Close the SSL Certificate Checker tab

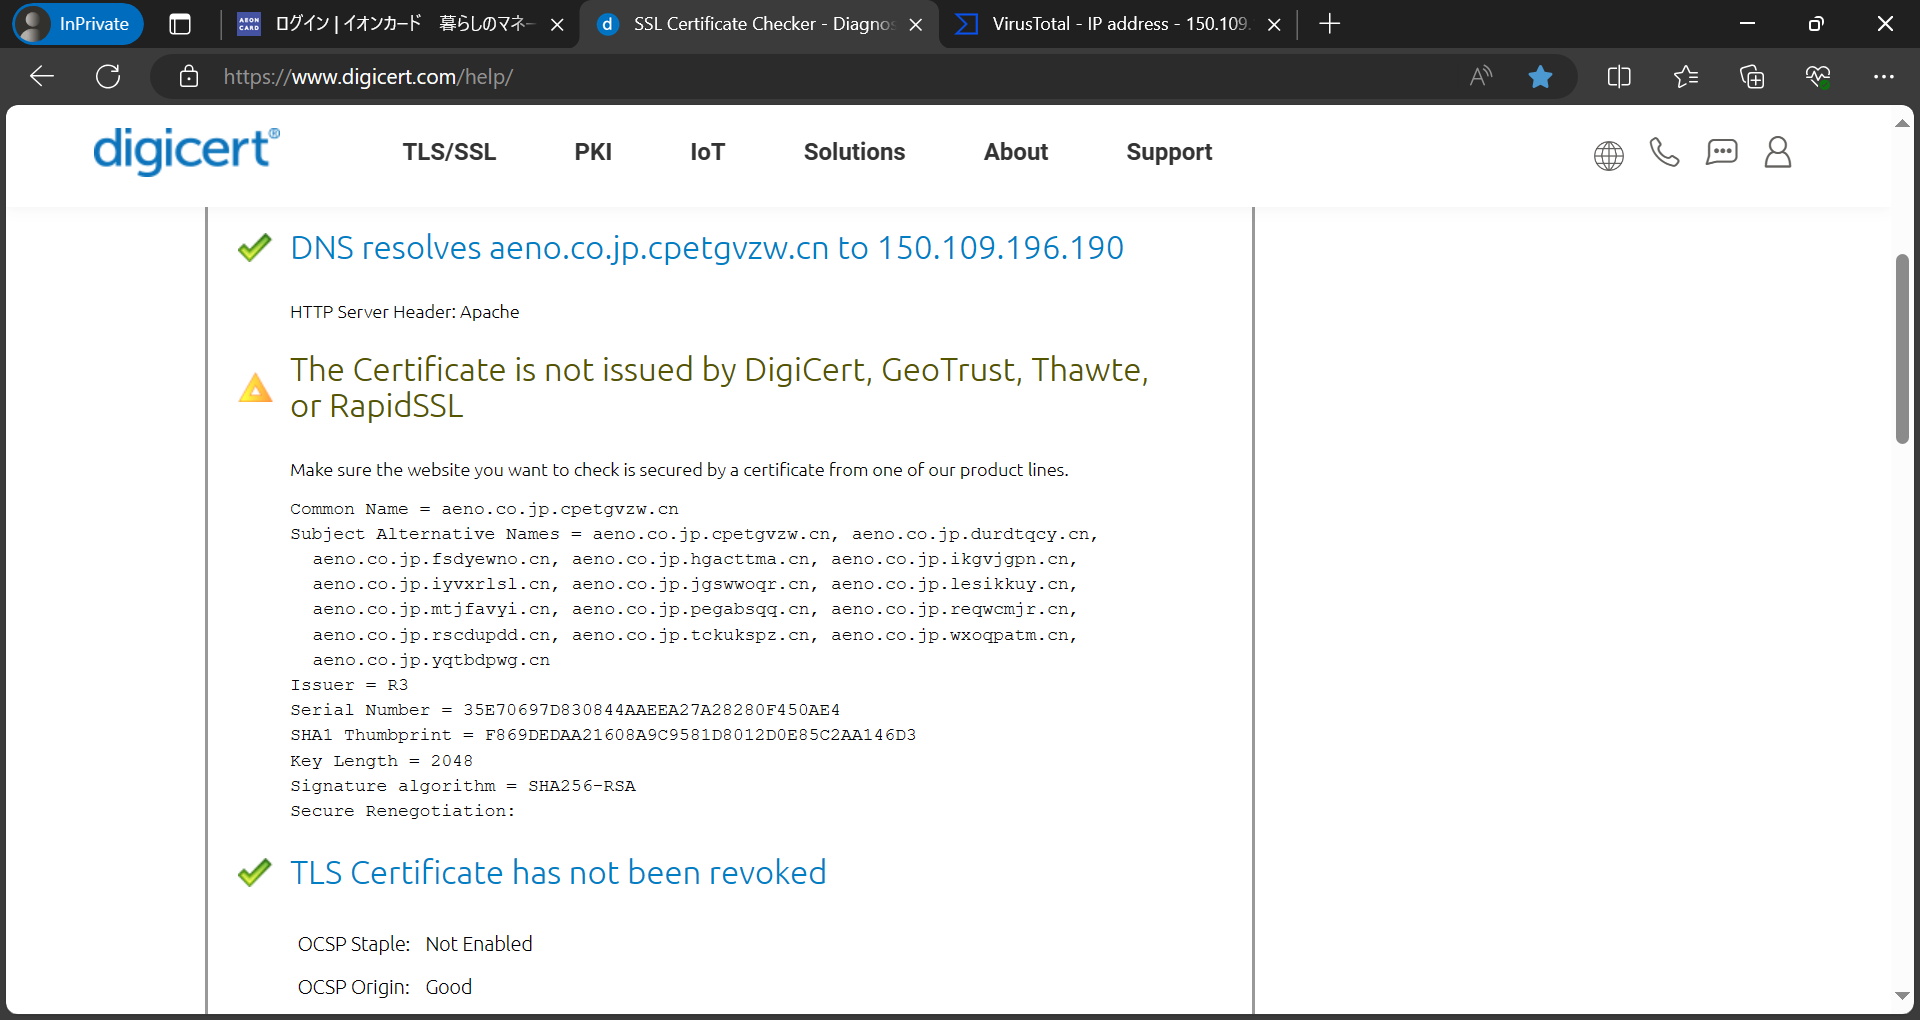(x=915, y=25)
